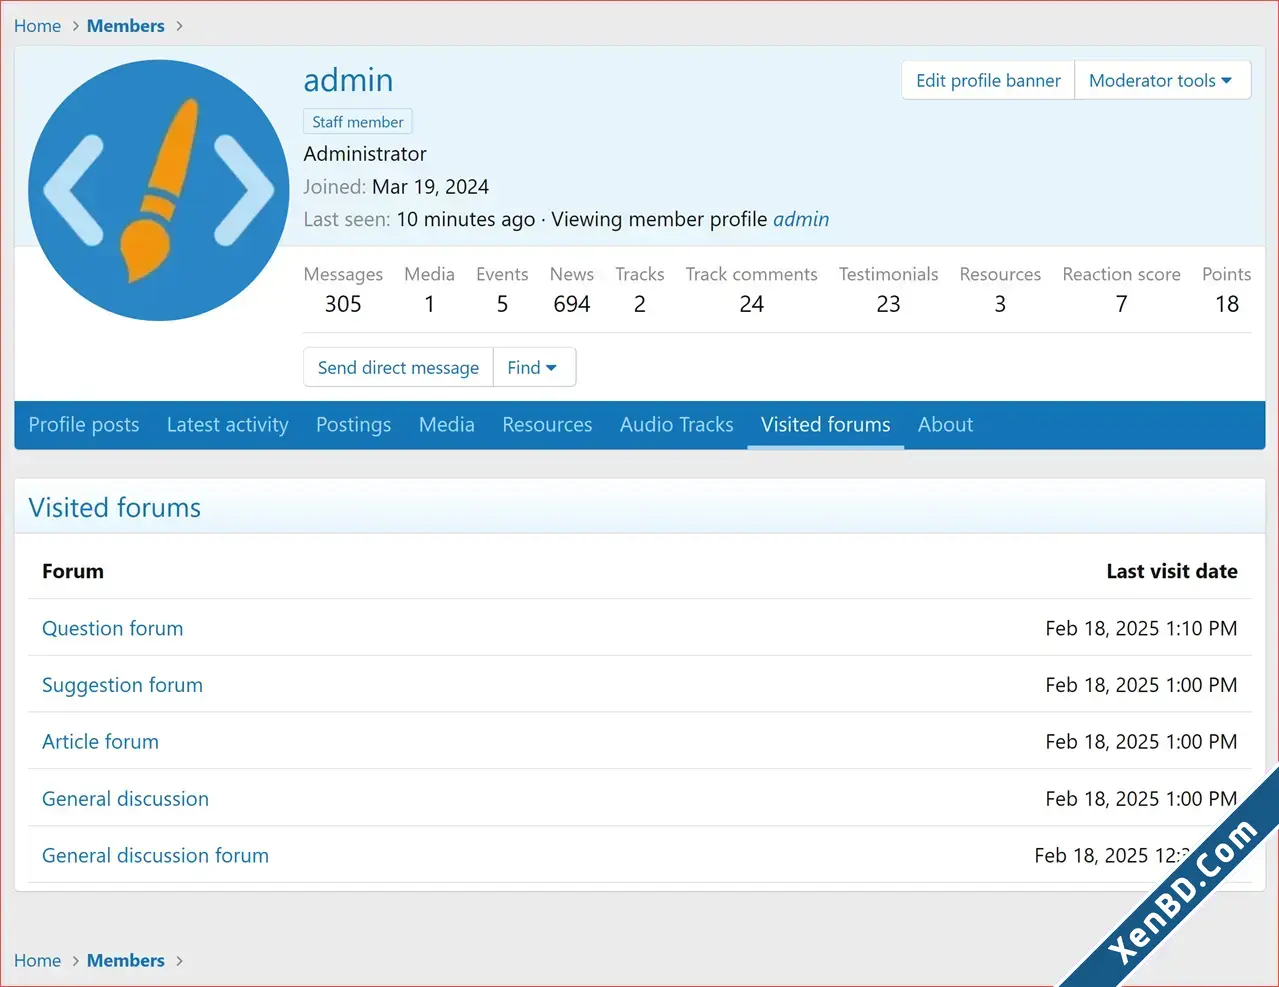Open the Article forum link
This screenshot has height=987, width=1279.
point(100,742)
